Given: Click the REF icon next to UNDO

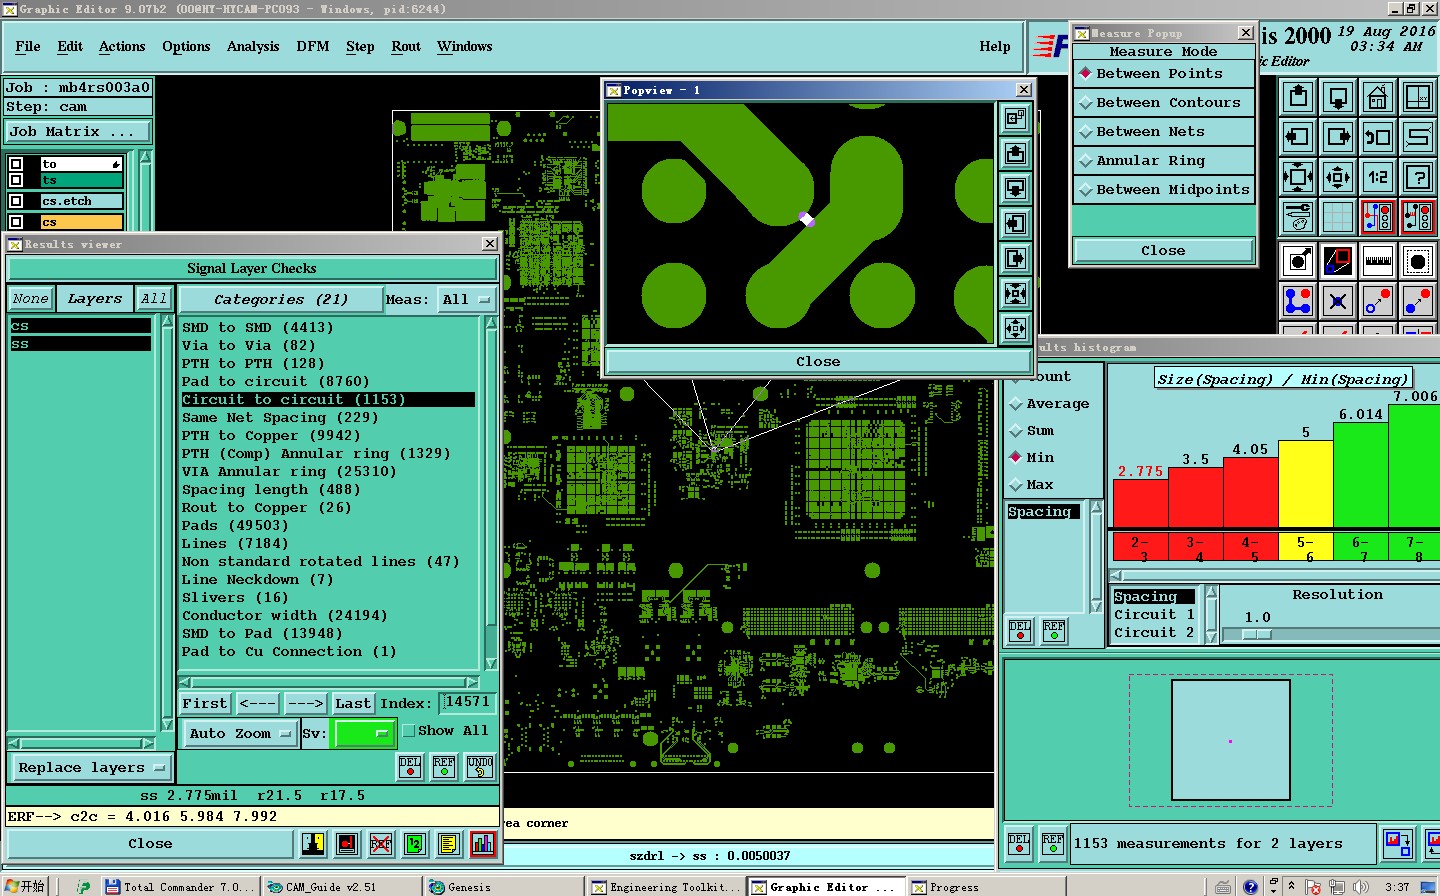Looking at the screenshot, I should 444,767.
